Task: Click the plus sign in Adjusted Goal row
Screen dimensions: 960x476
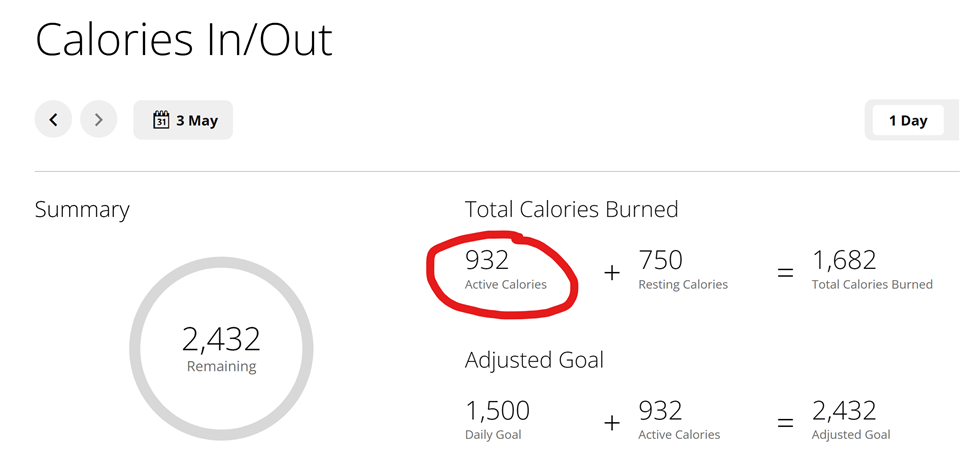Action: coord(612,423)
